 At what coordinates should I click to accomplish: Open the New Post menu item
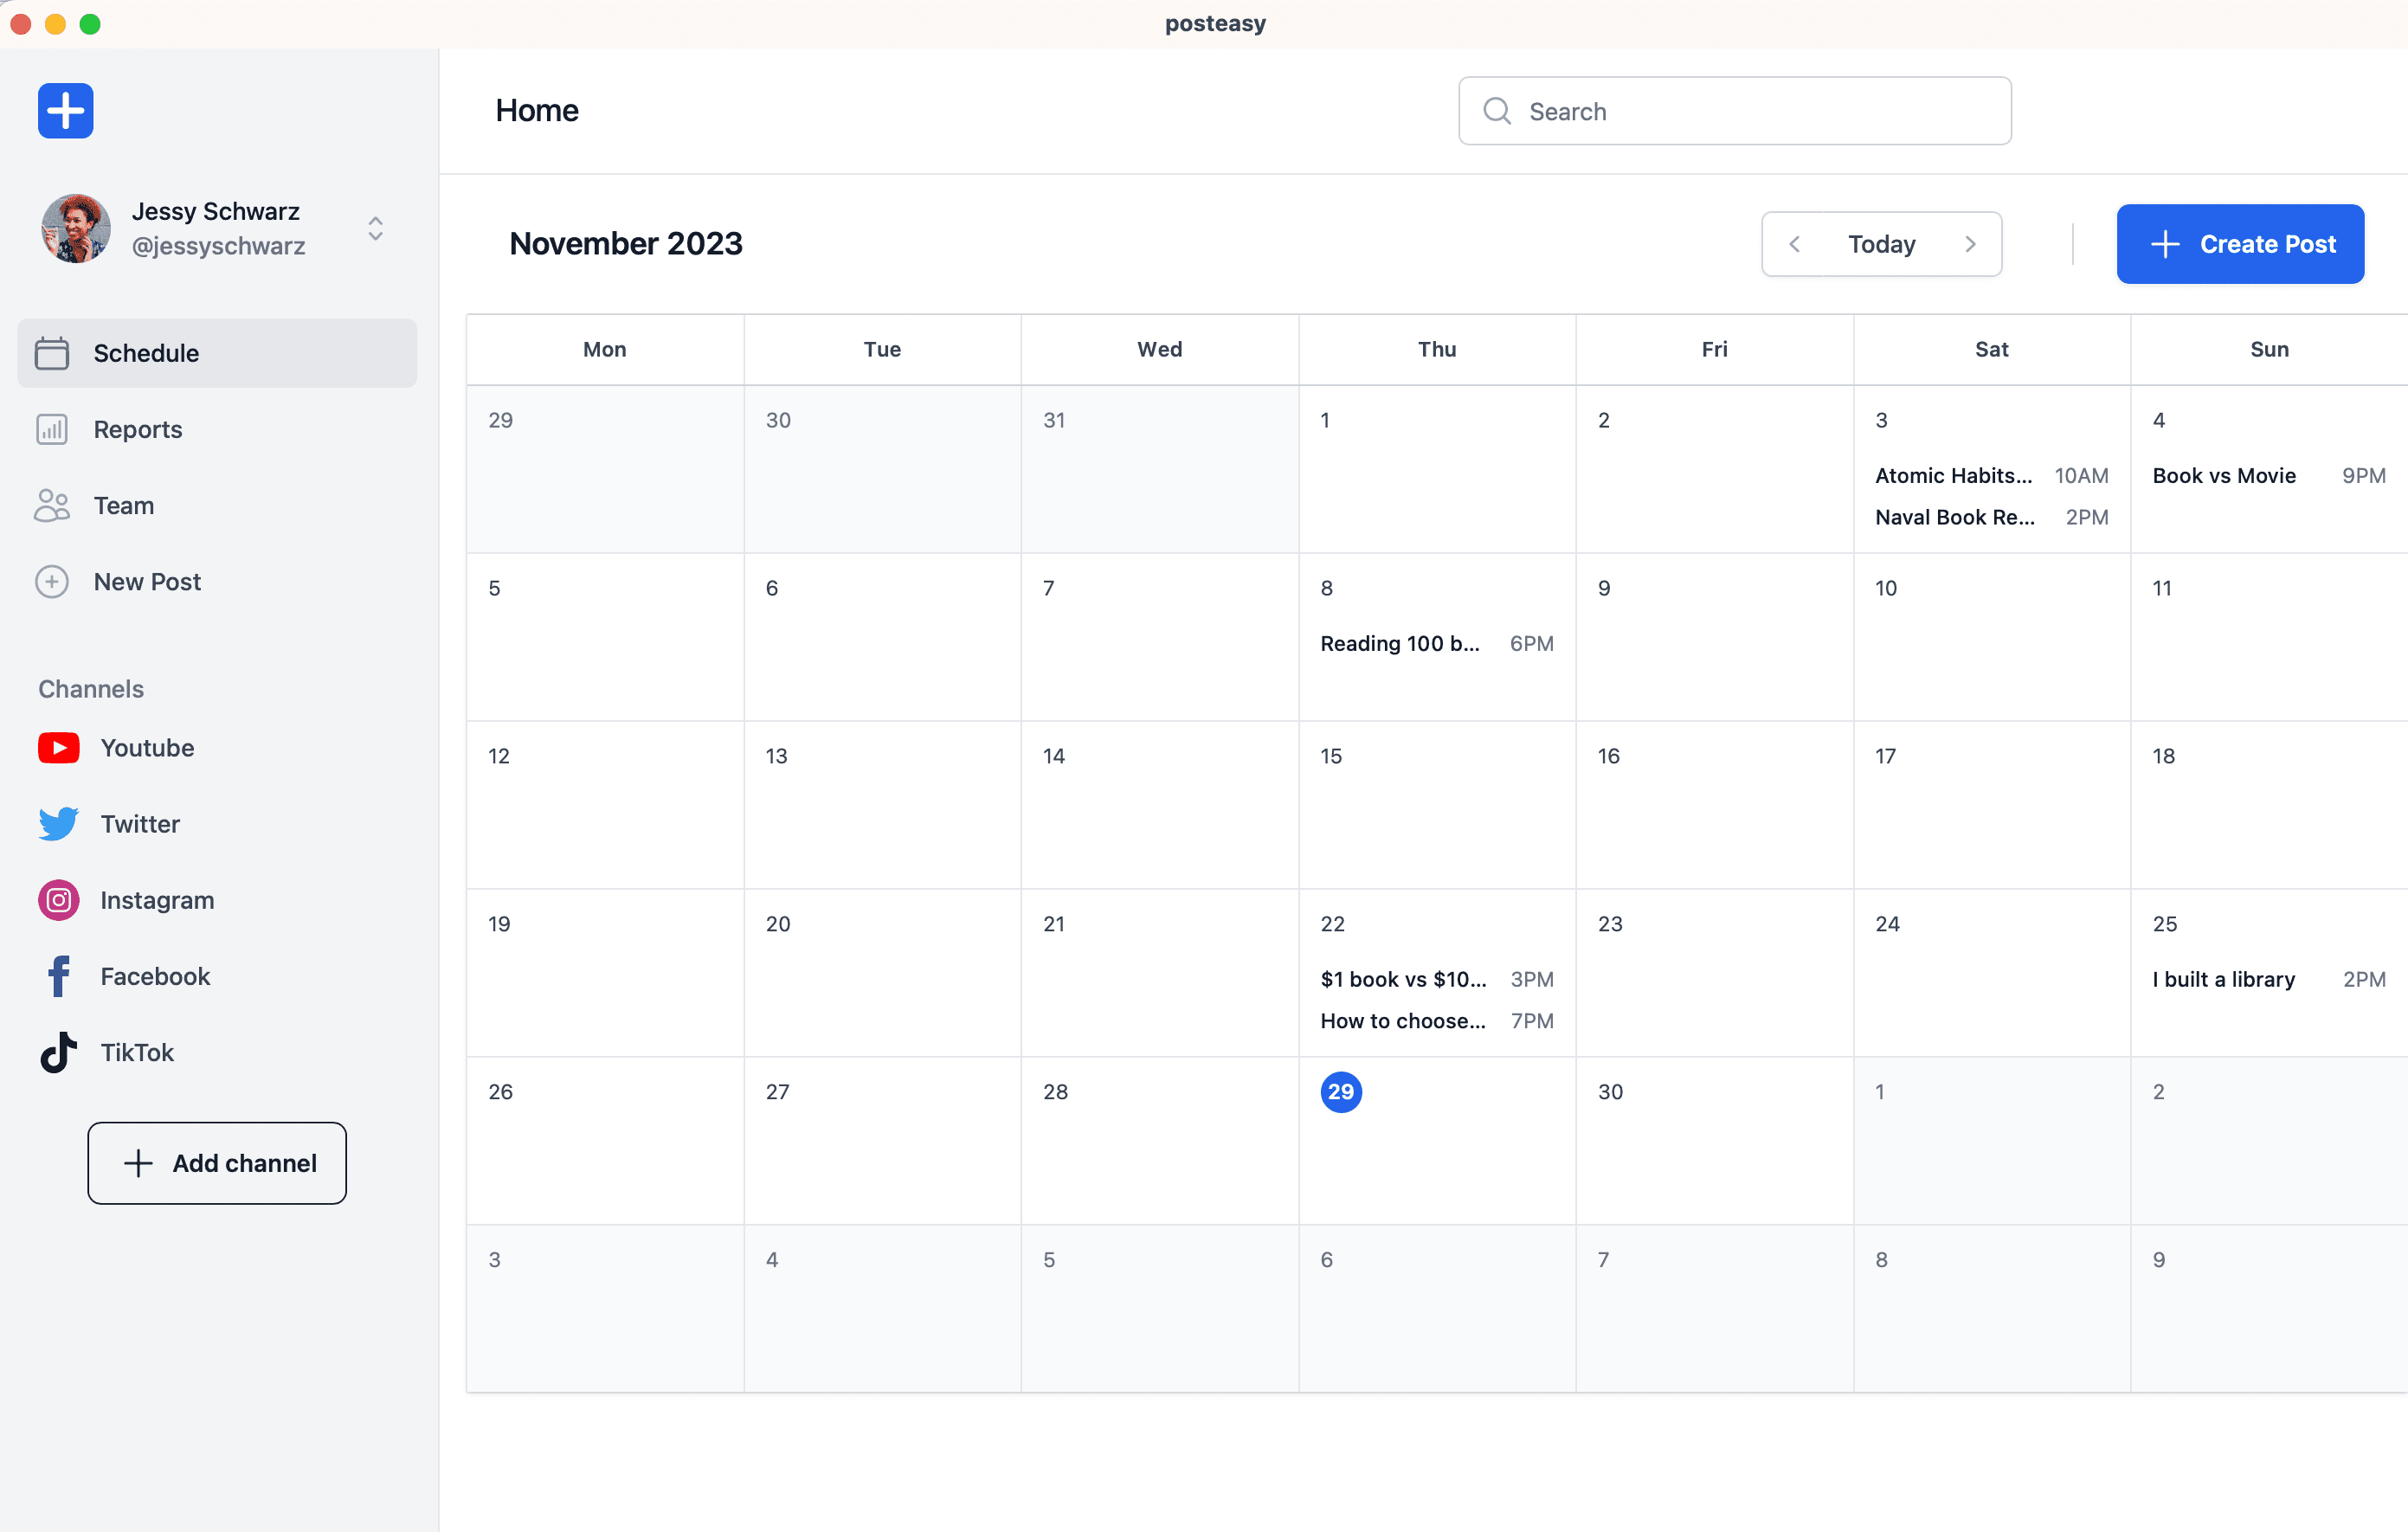pyautogui.click(x=217, y=582)
